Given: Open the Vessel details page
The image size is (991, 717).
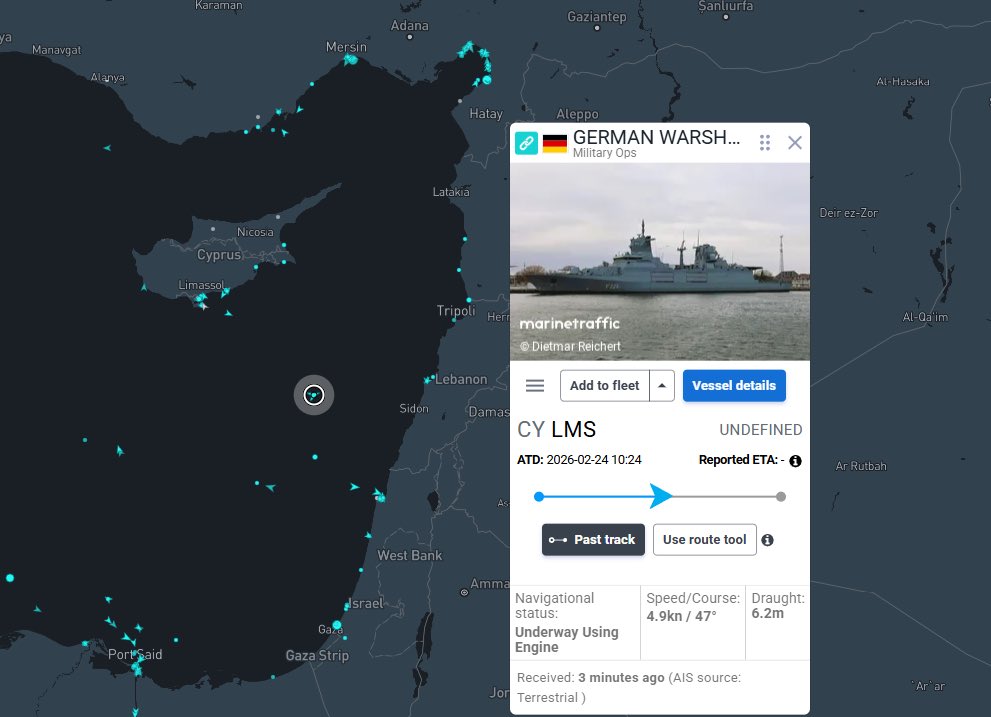Looking at the screenshot, I should click(x=734, y=385).
